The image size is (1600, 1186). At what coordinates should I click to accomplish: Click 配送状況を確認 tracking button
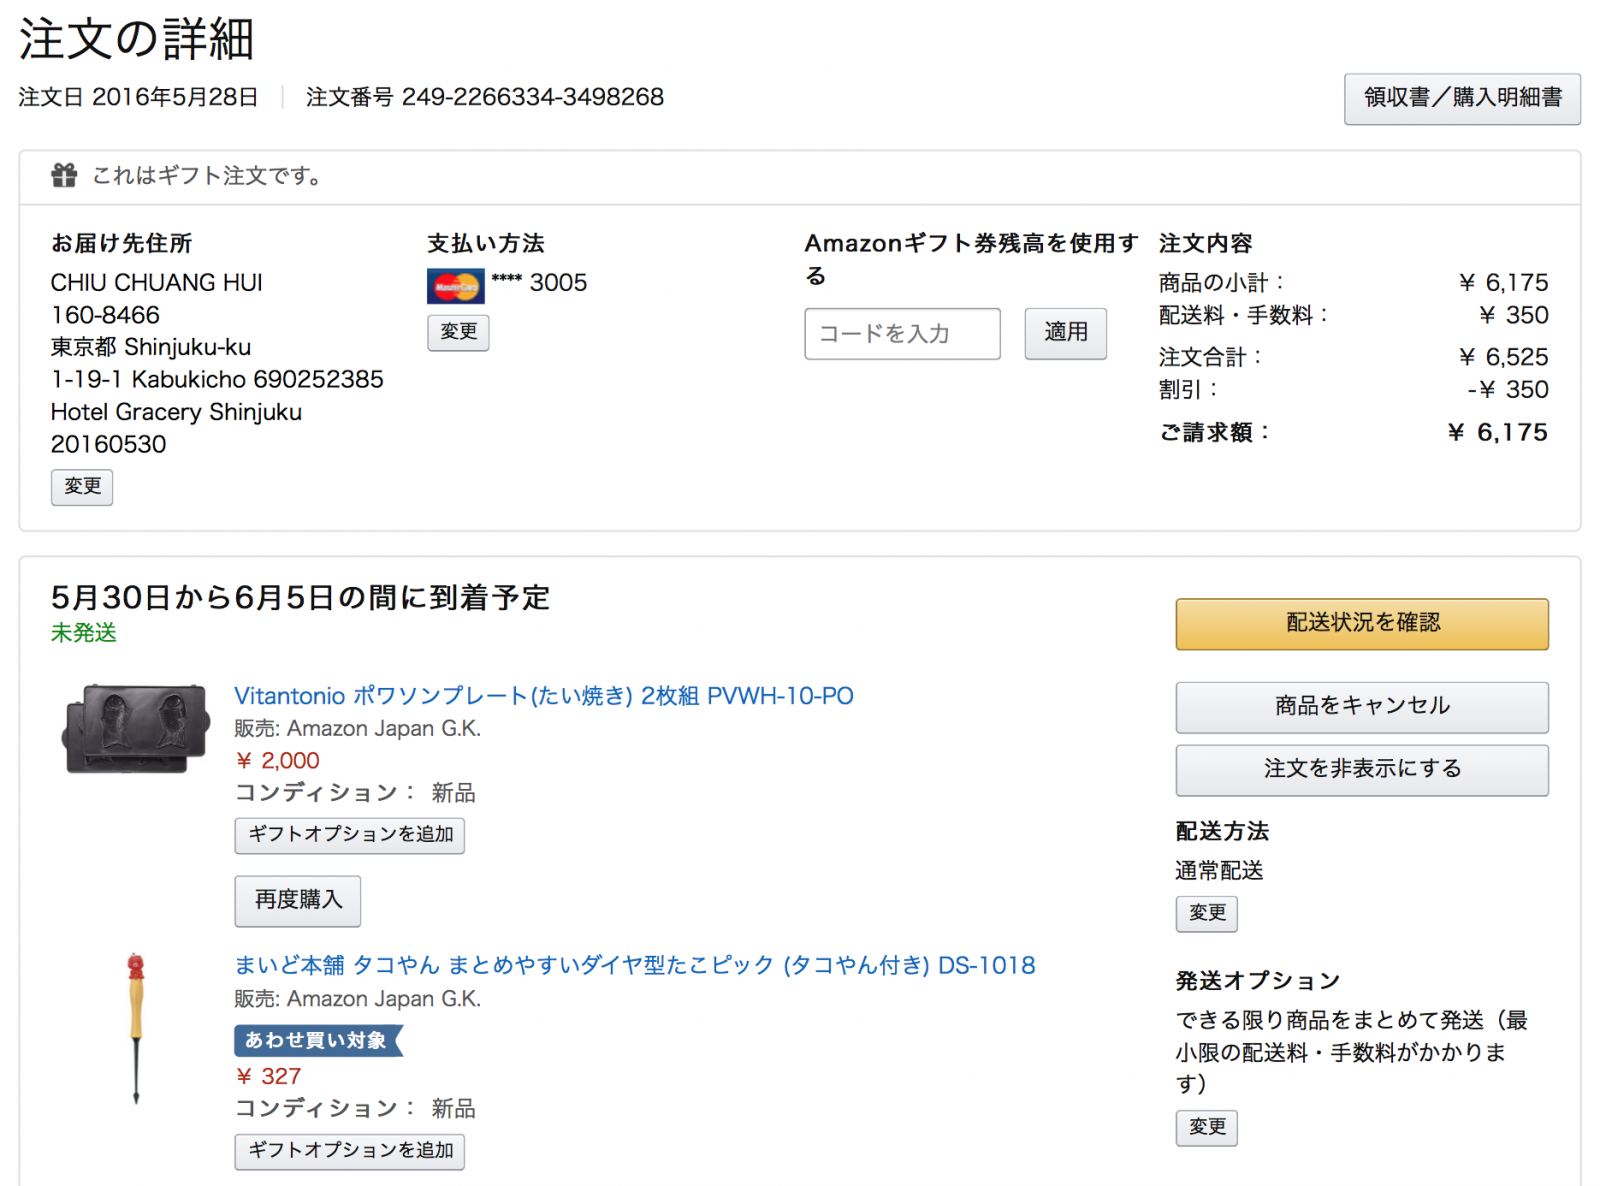coord(1362,624)
